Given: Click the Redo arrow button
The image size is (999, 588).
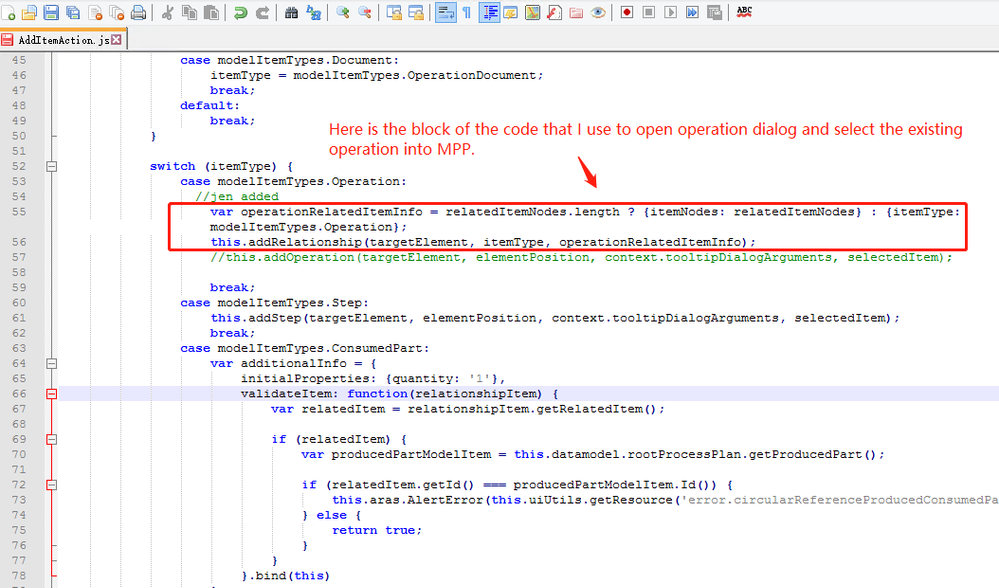Looking at the screenshot, I should (262, 13).
